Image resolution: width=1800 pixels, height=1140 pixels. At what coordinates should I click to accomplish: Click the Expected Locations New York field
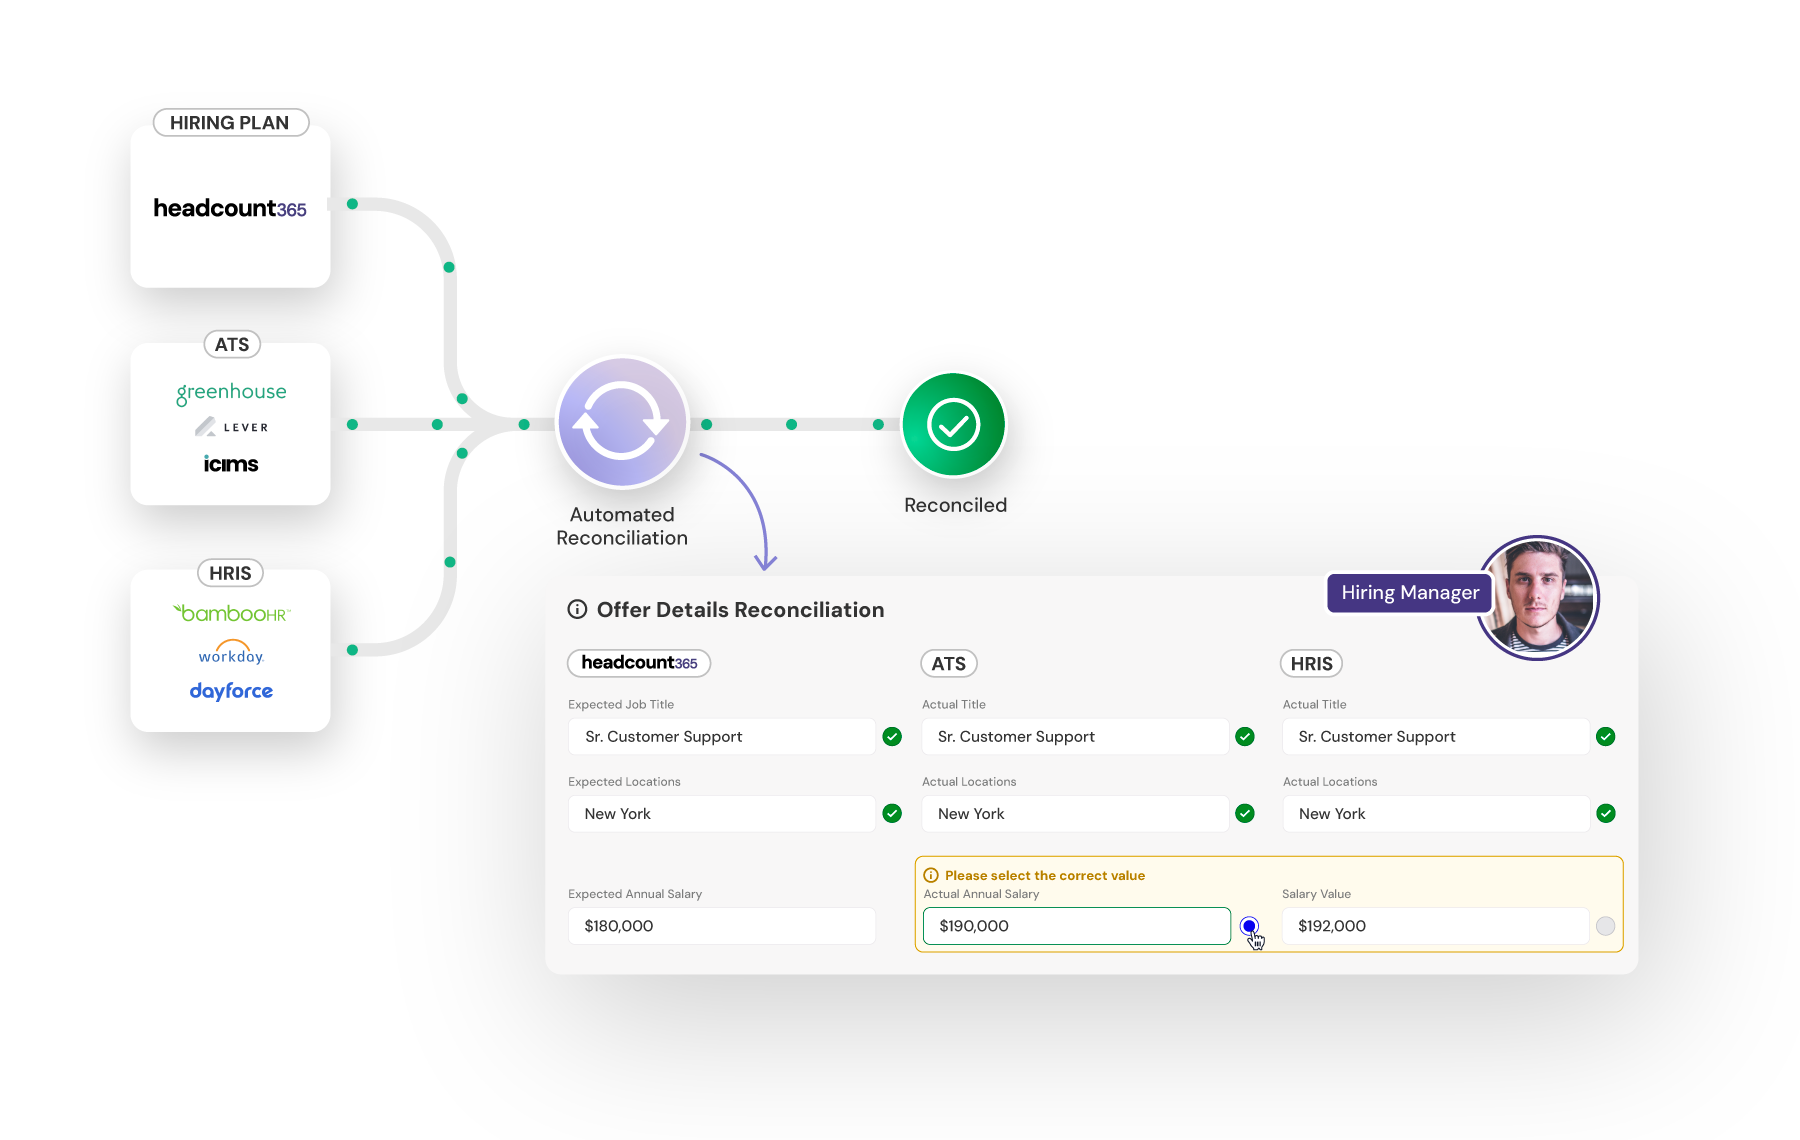coord(722,814)
